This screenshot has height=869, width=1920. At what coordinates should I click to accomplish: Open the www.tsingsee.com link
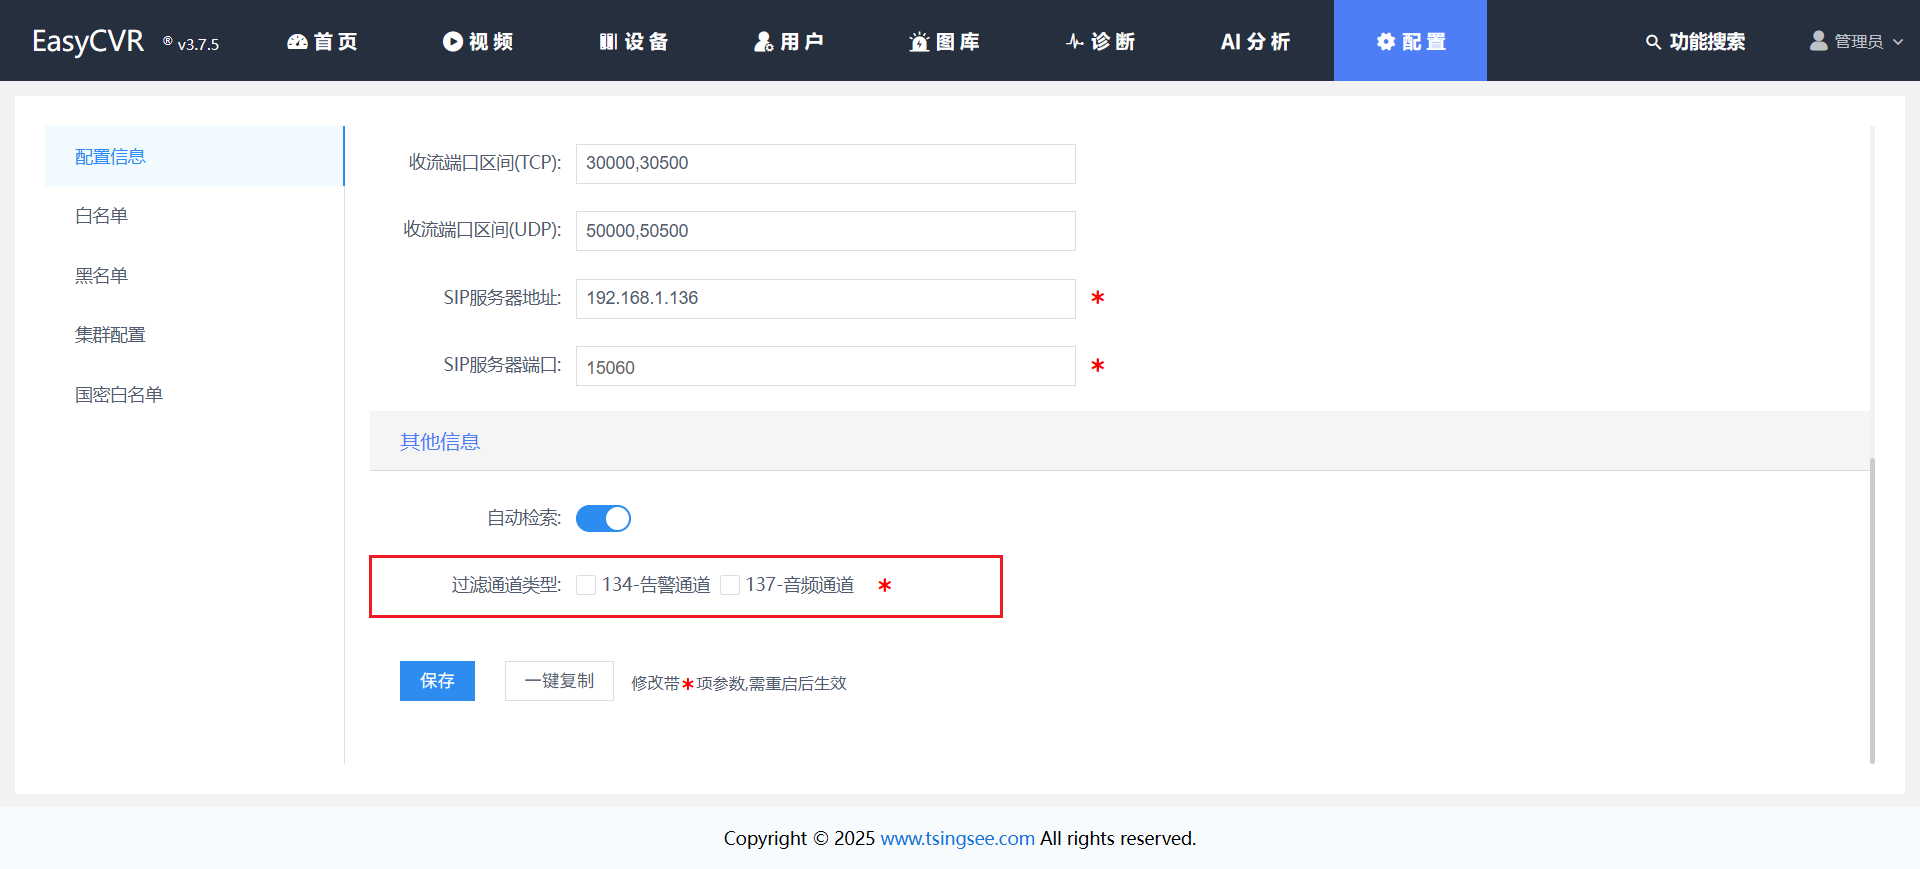957,838
